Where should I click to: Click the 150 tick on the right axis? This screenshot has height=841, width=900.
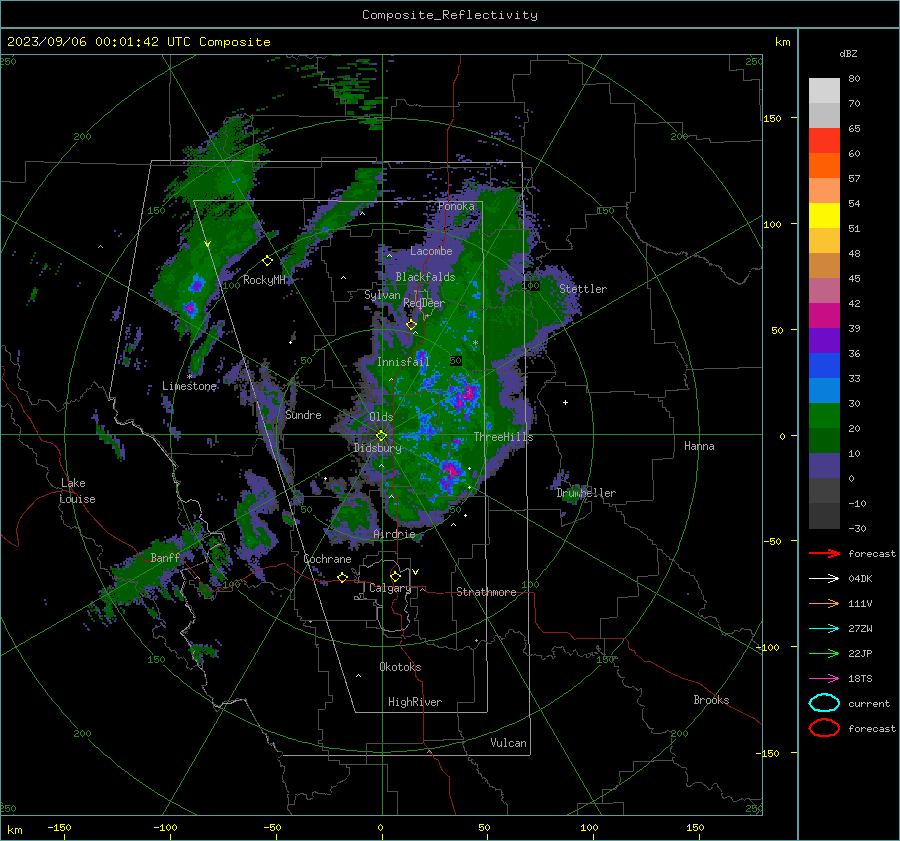point(772,118)
